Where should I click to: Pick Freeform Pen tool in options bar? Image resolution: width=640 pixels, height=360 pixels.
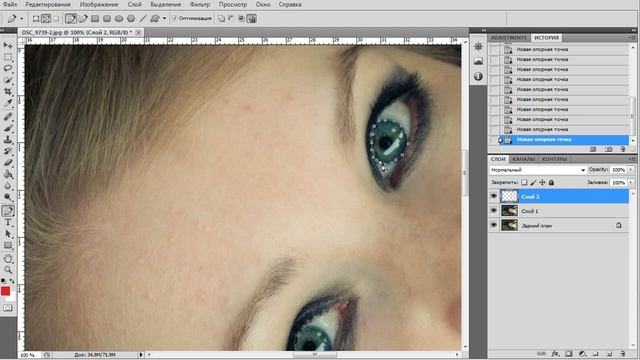pyautogui.click(x=83, y=18)
